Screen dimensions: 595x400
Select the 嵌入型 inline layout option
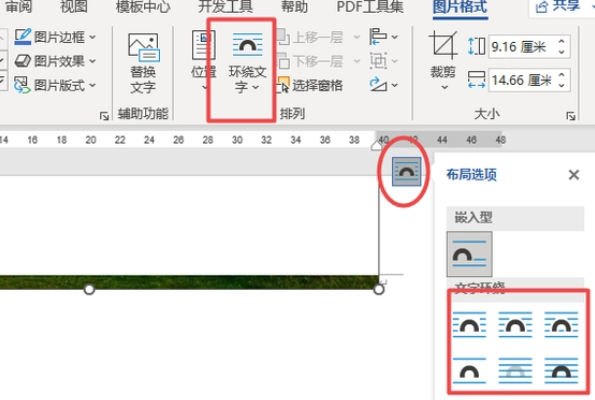coord(469,254)
